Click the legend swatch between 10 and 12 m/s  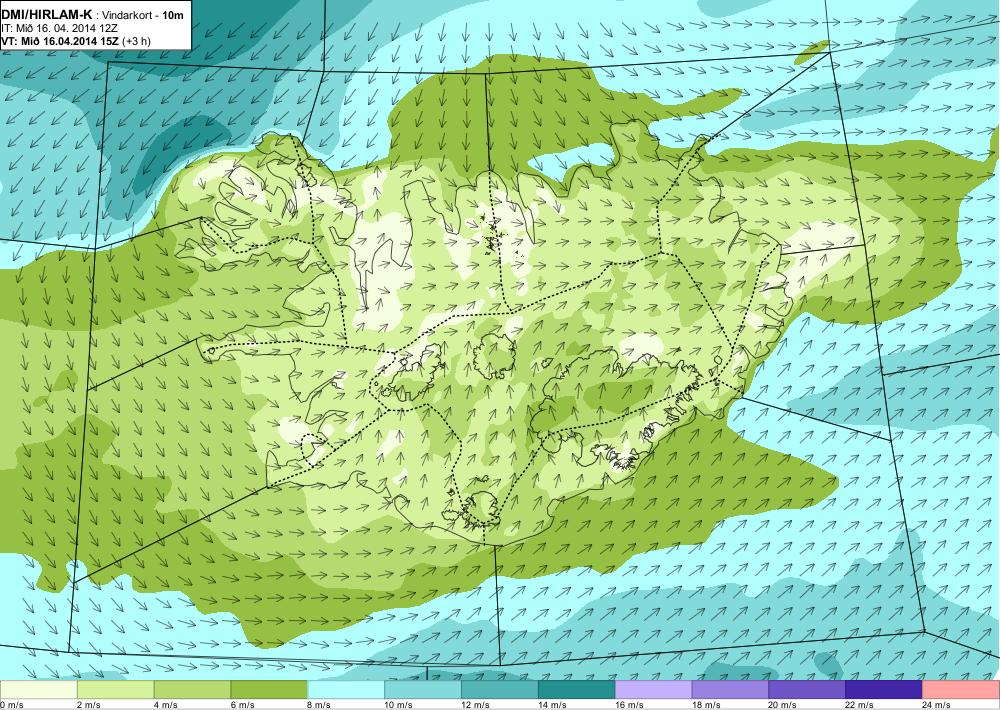[x=423, y=690]
